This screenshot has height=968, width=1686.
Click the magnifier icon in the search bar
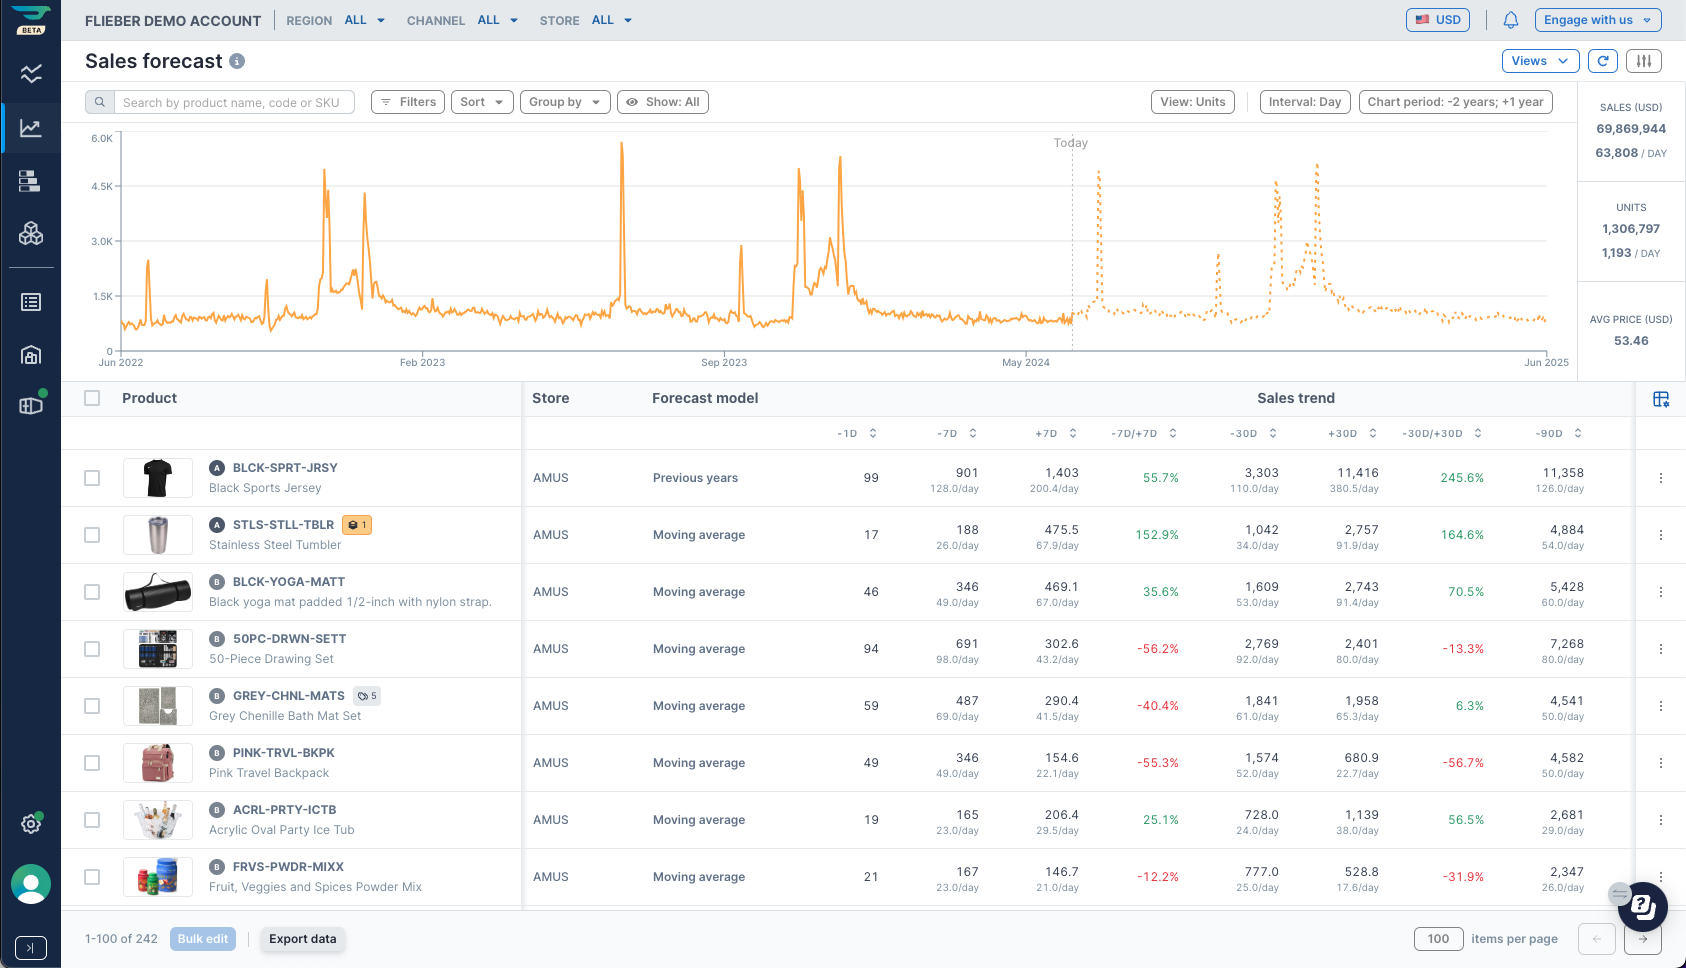click(x=99, y=101)
